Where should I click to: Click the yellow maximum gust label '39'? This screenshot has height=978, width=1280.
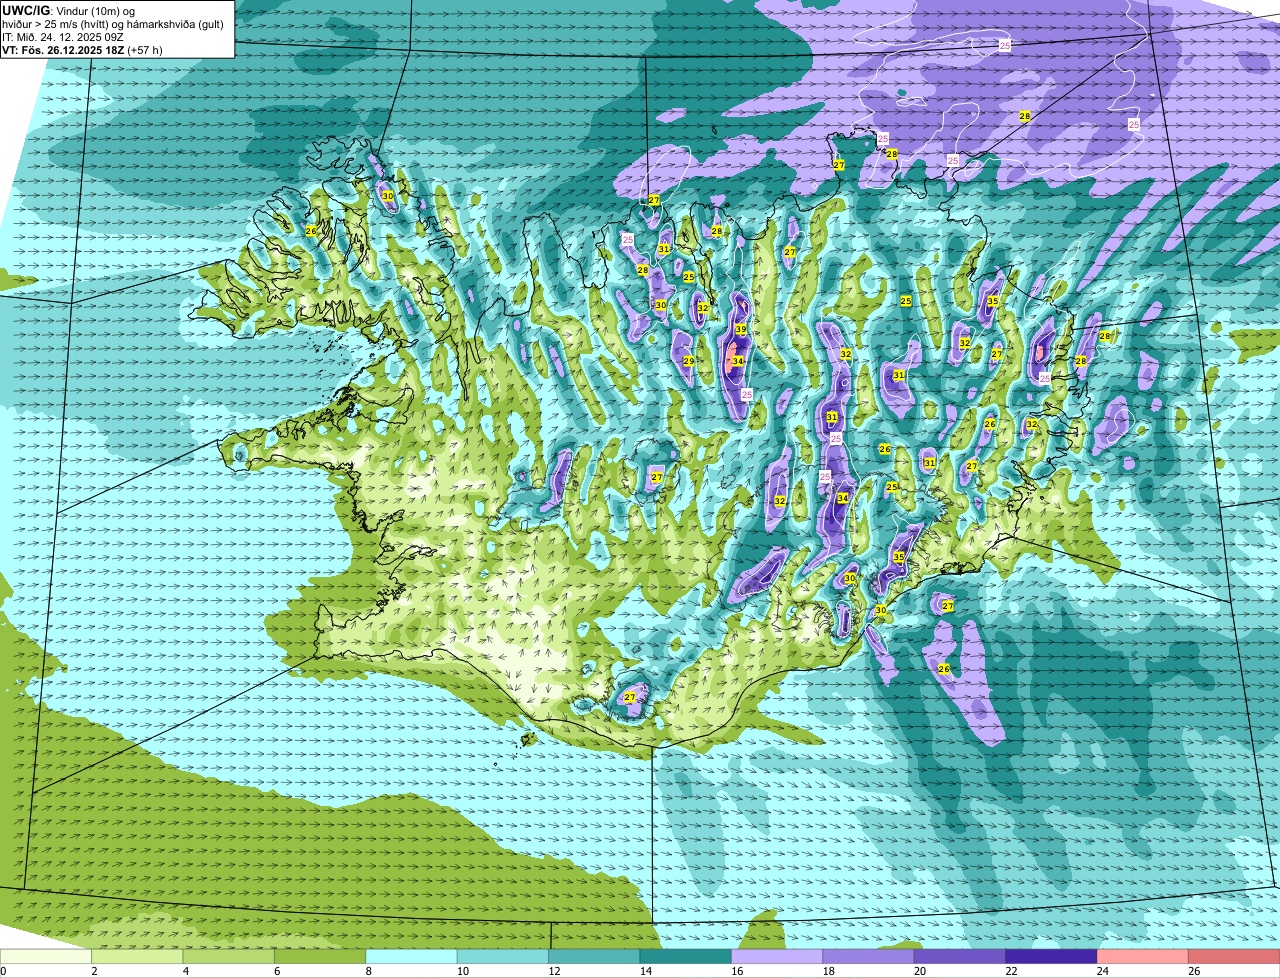tap(741, 329)
